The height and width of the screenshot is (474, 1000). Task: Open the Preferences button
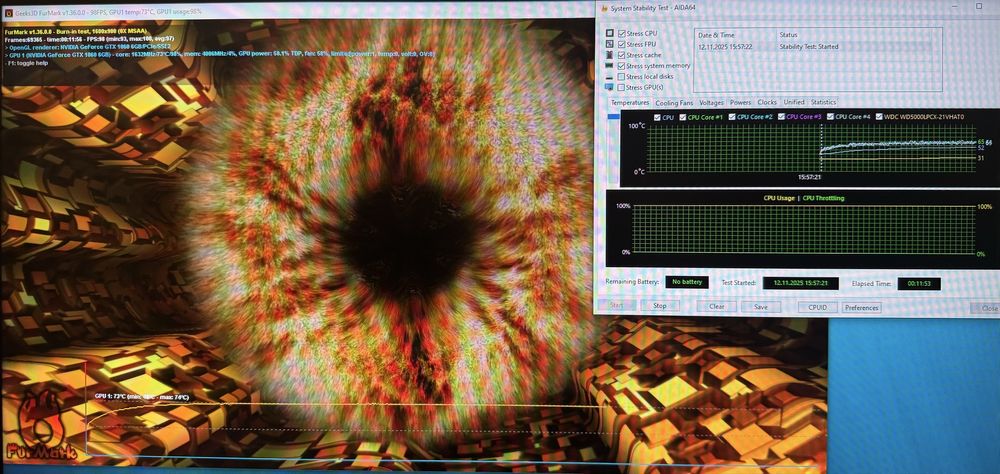point(862,308)
